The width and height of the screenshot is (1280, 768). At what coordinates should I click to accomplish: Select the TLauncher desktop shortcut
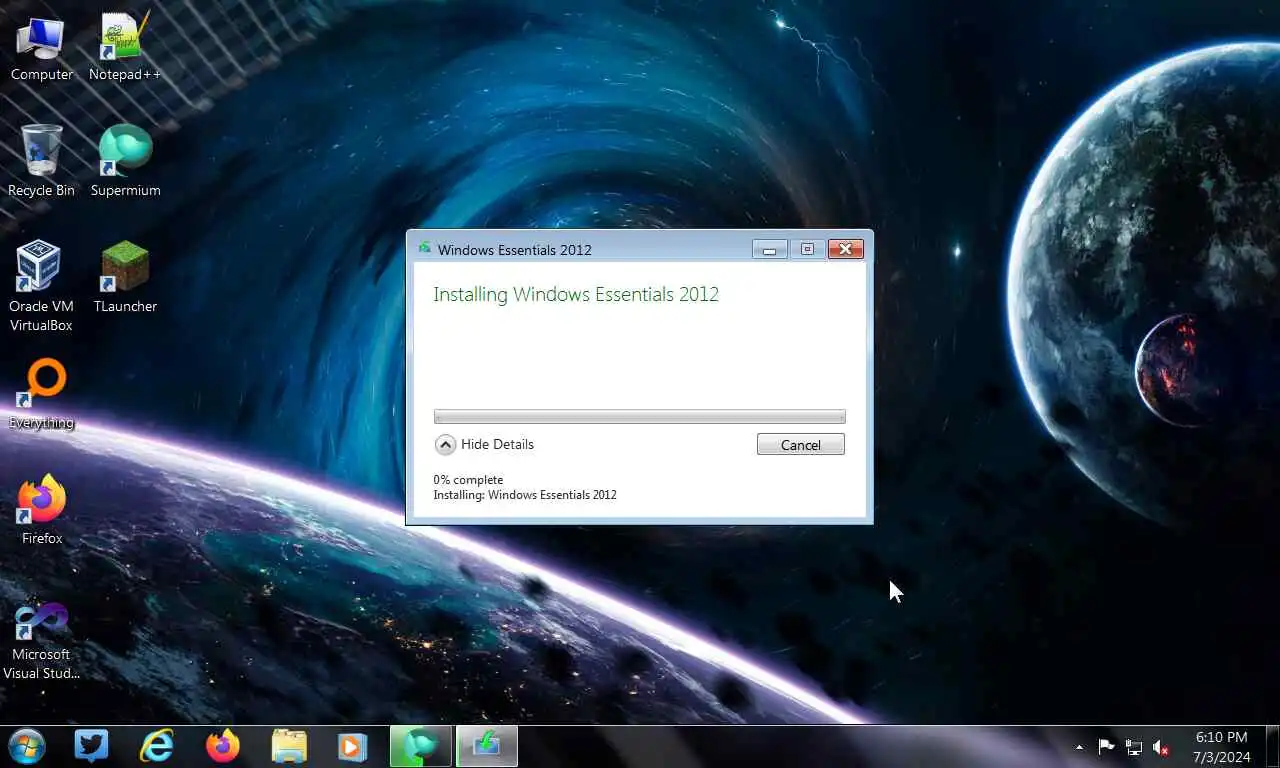(125, 278)
